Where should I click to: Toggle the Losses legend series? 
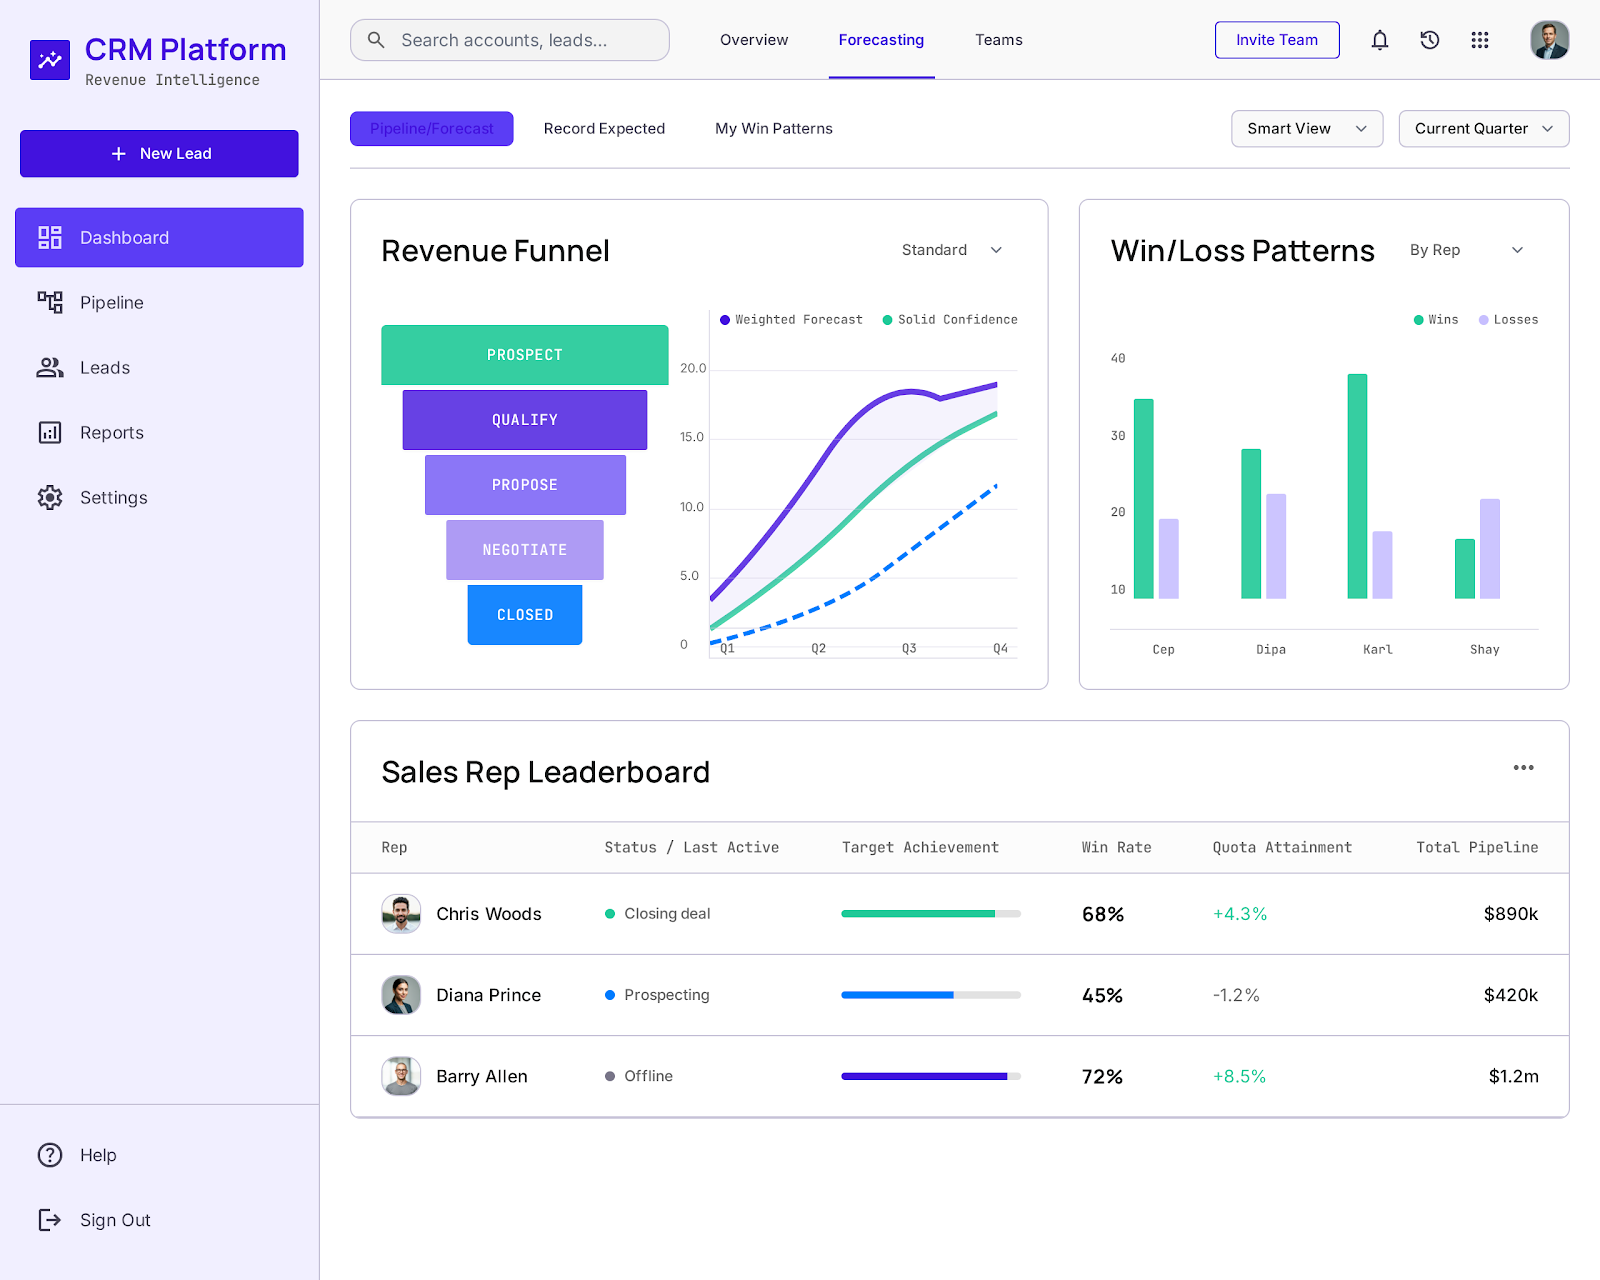pyautogui.click(x=1508, y=320)
